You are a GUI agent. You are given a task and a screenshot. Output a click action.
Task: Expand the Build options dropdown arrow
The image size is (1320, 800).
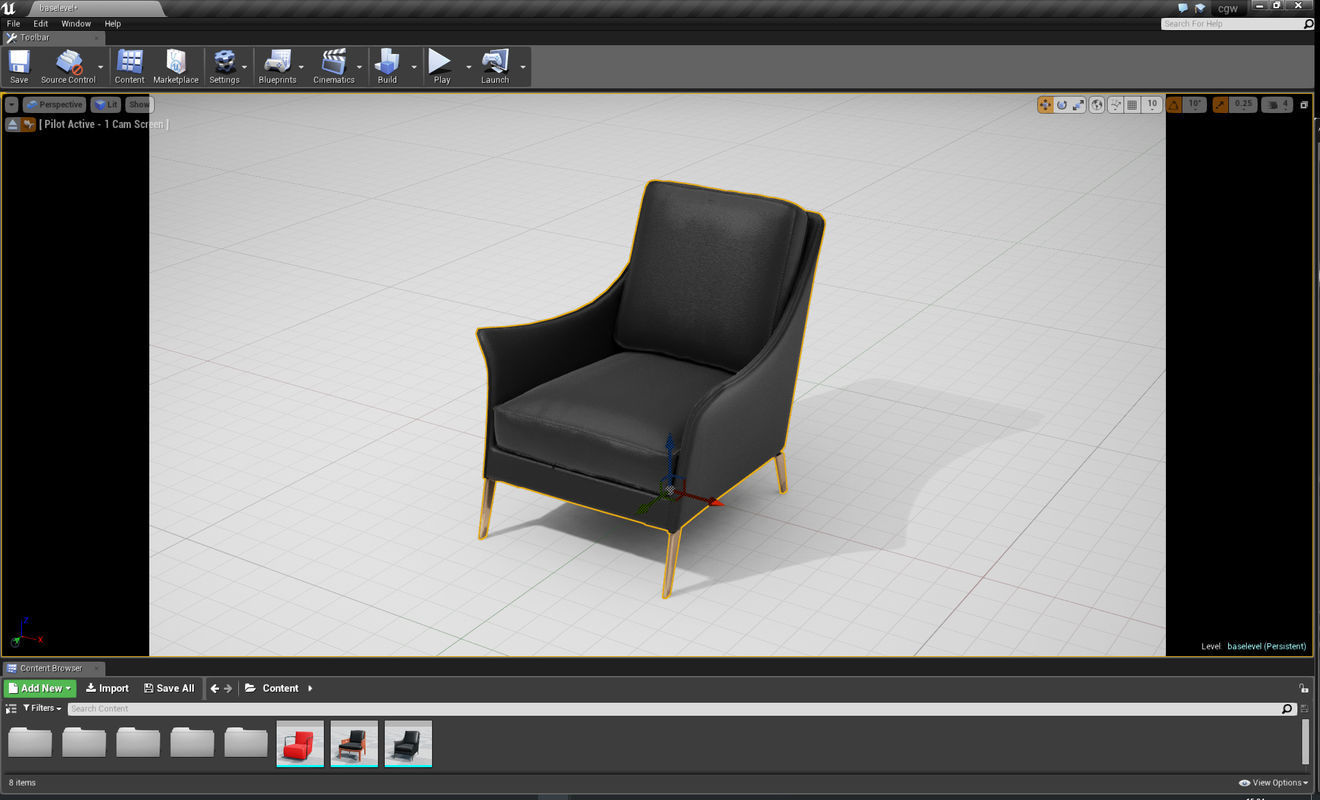(414, 68)
